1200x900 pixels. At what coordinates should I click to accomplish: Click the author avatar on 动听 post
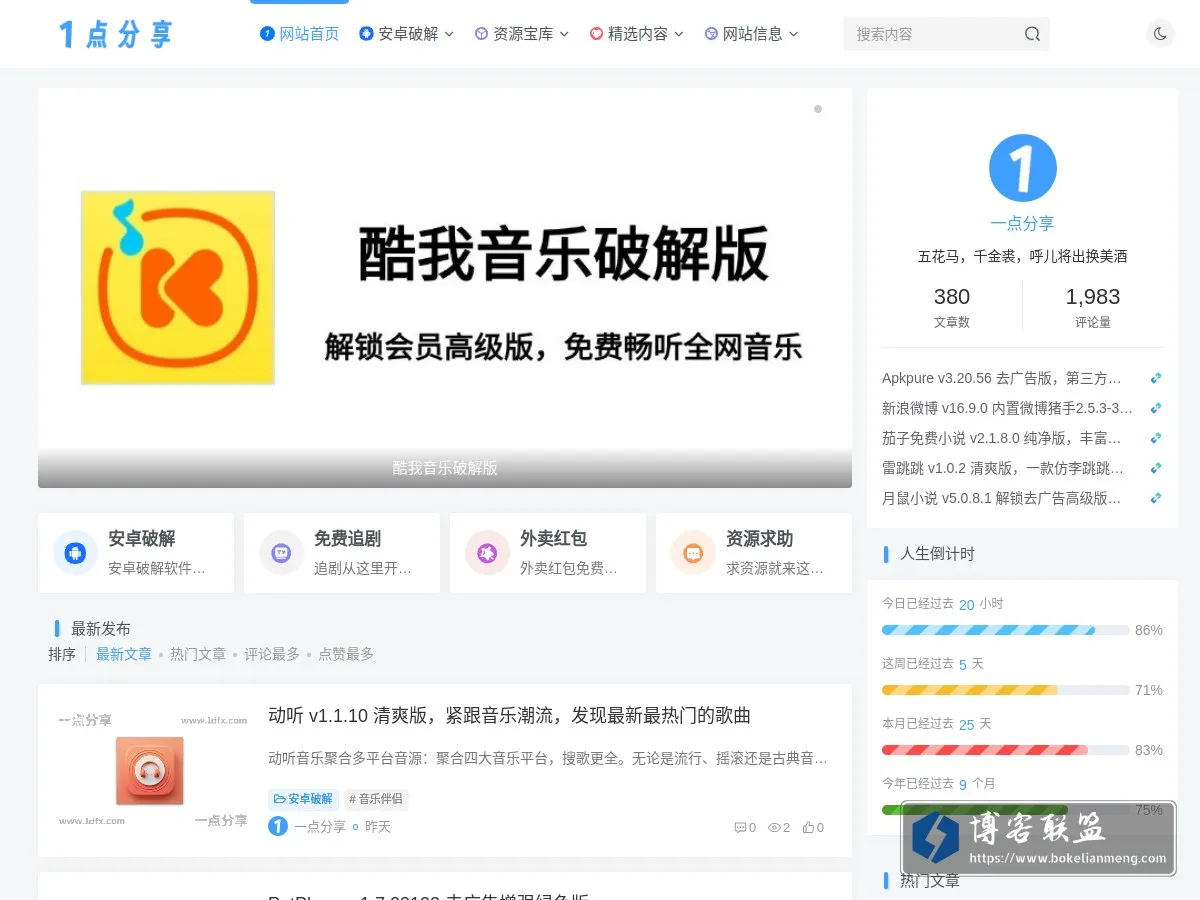[278, 826]
